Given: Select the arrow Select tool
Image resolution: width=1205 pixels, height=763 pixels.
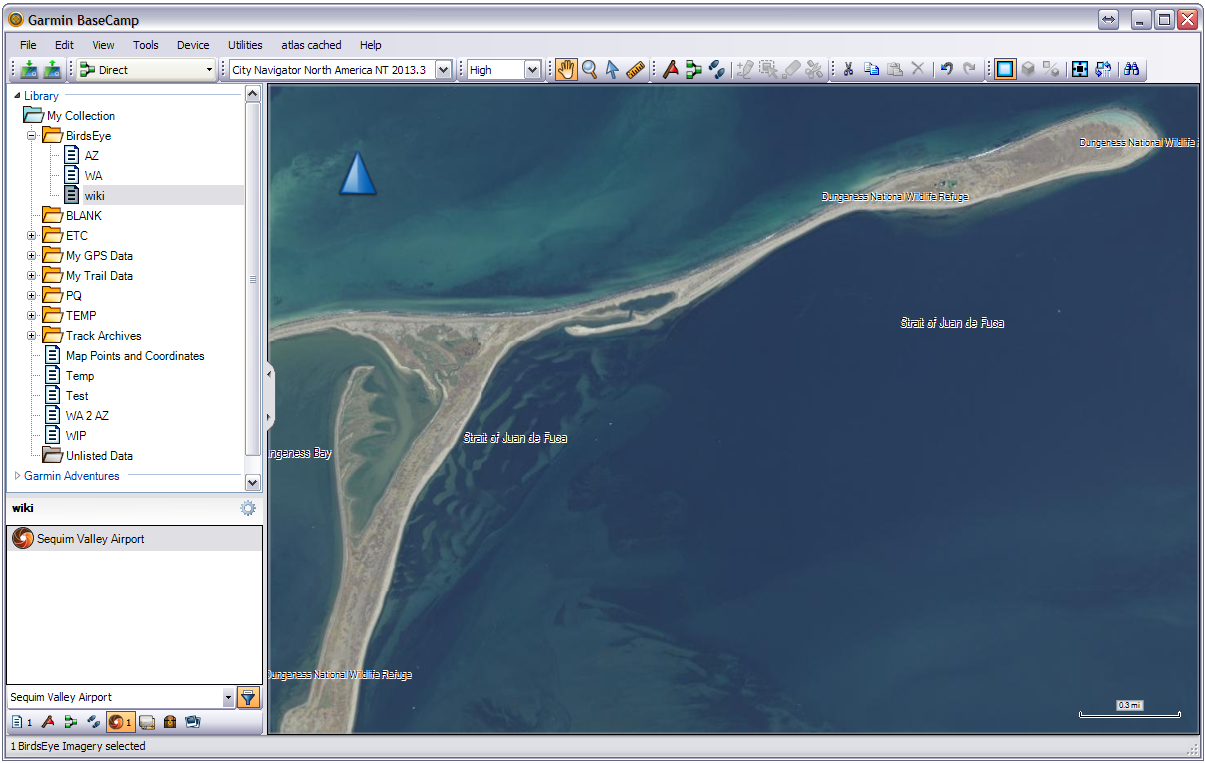Looking at the screenshot, I should pos(612,70).
